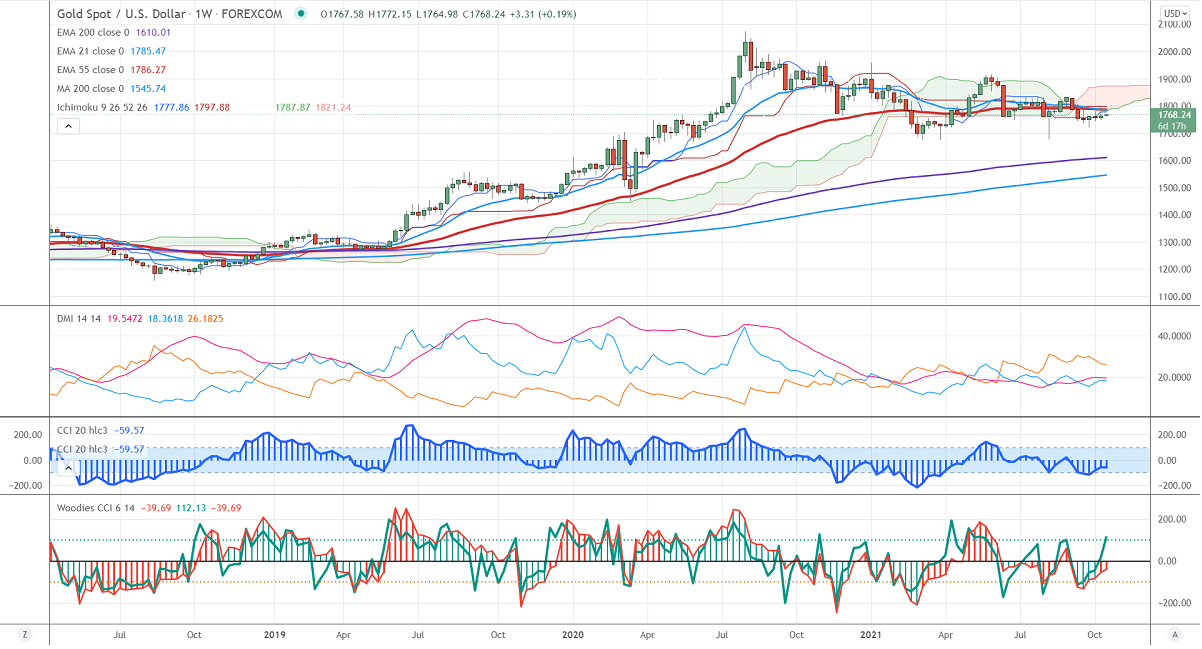Click the 2021 label on the time axis
Image resolution: width=1202 pixels, height=649 pixels.
(x=870, y=634)
